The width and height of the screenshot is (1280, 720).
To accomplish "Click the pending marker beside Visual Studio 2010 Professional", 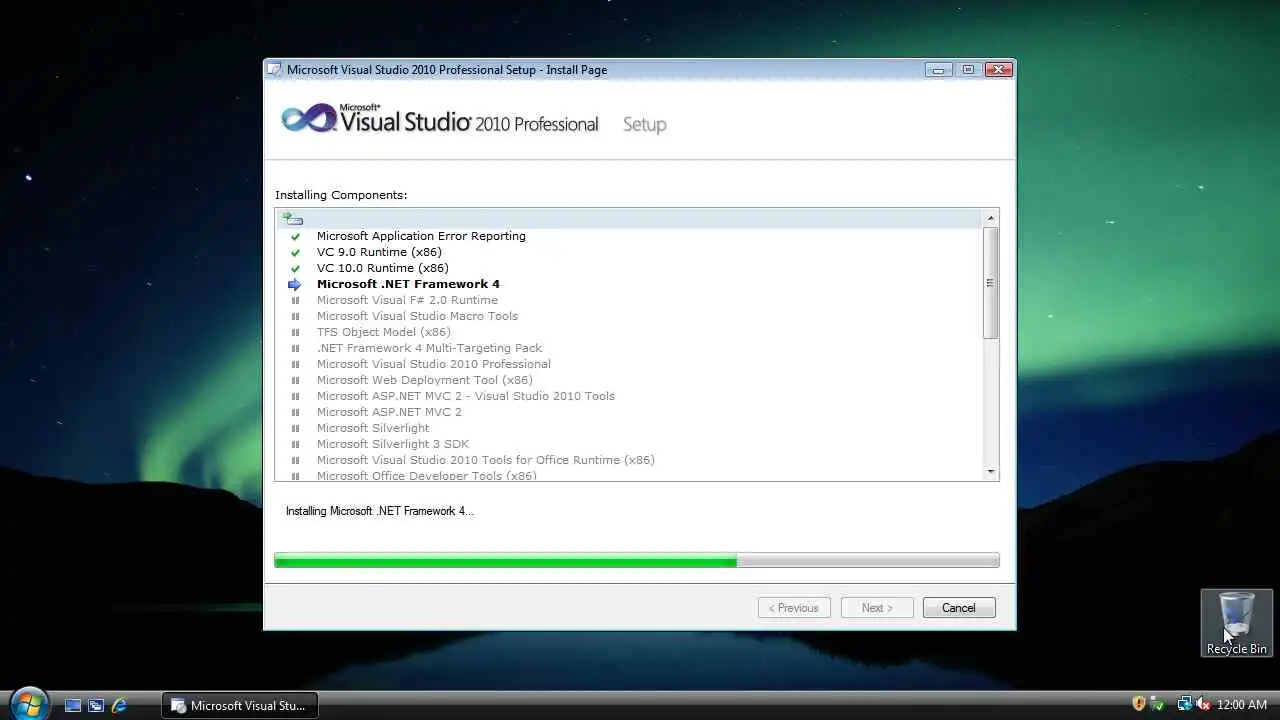I will point(295,365).
